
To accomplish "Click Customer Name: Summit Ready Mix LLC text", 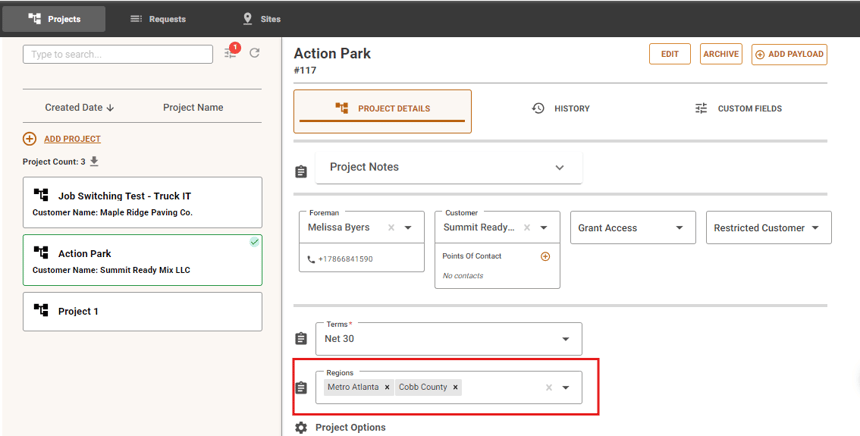I will point(111,270).
